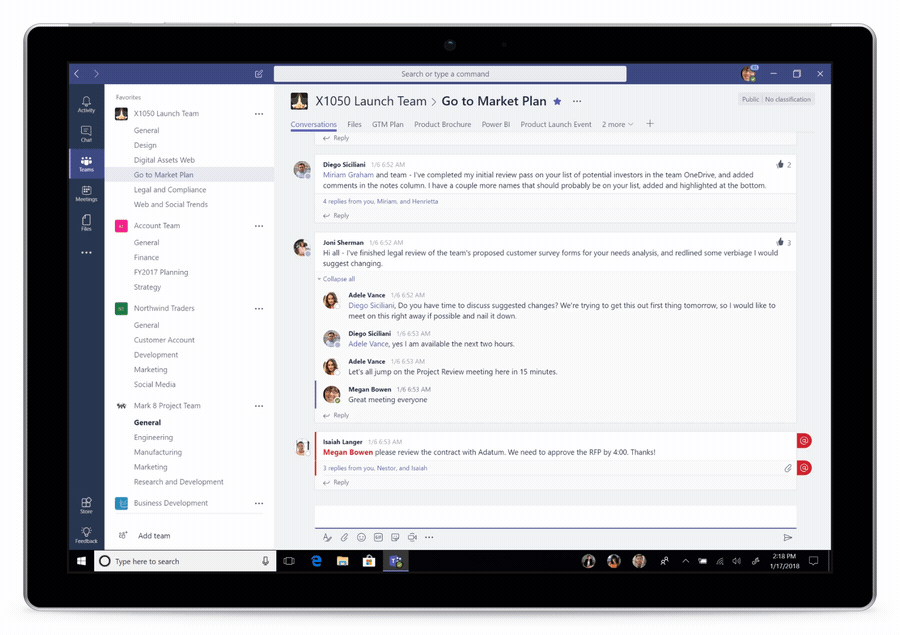The image size is (900, 635).
Task: Open Files in the left rail
Action: 86,223
